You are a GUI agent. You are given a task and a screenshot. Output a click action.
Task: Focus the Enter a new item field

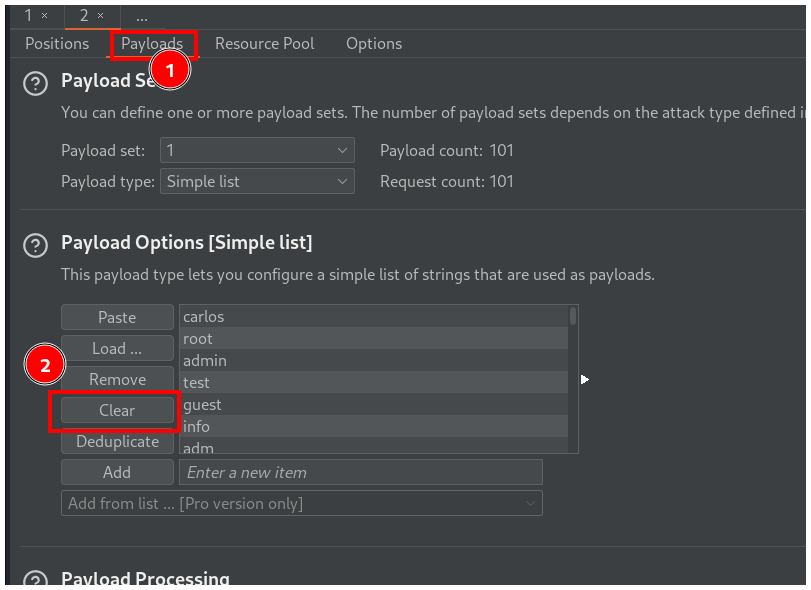coord(360,473)
